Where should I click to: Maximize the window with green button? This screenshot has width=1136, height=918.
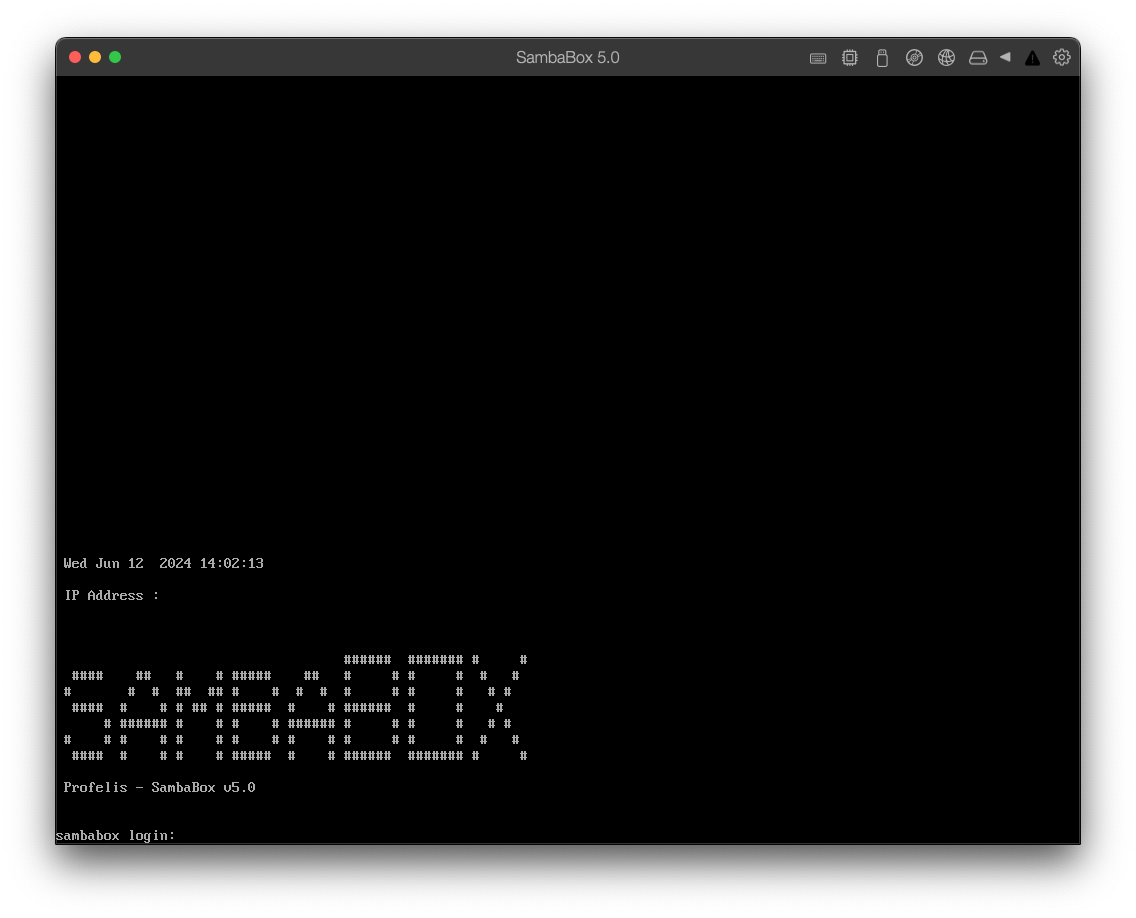115,57
